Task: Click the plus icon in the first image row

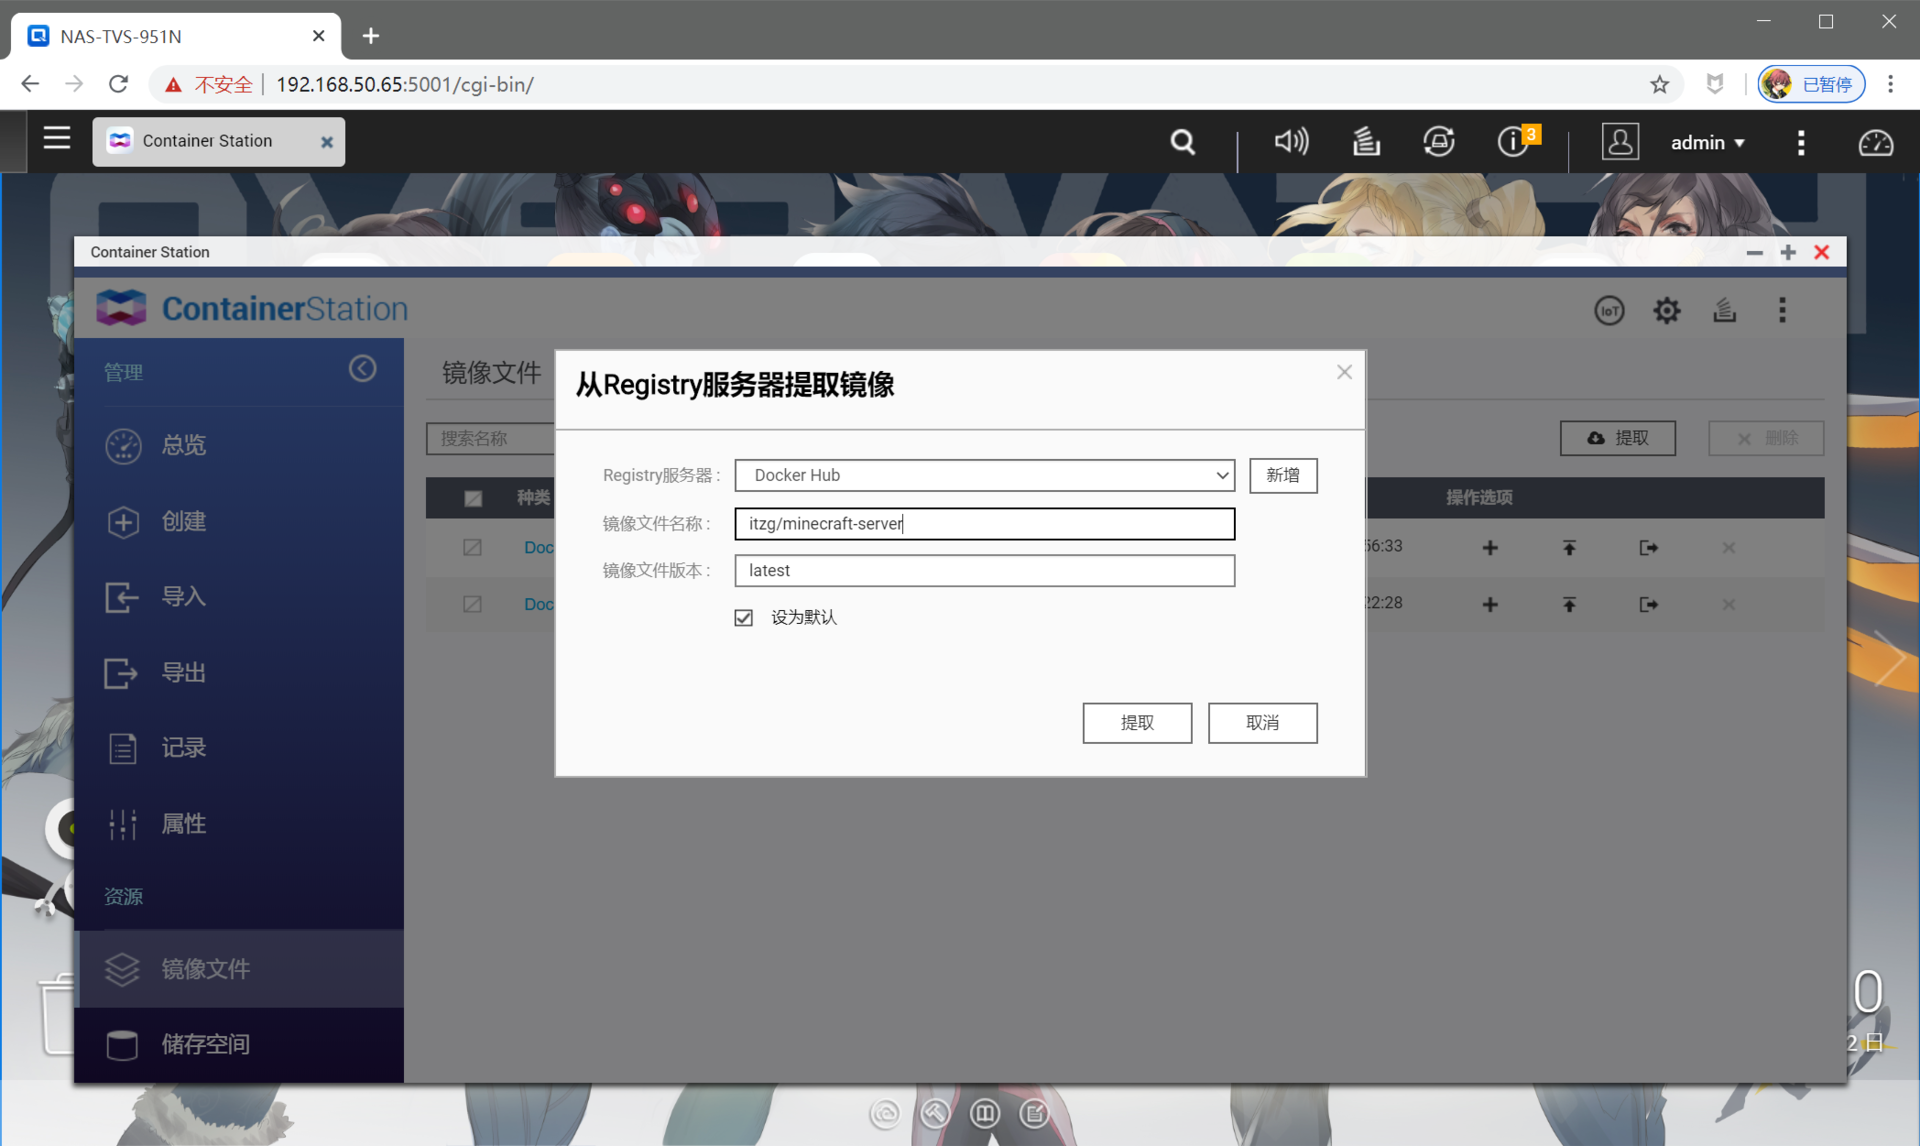Action: point(1490,548)
